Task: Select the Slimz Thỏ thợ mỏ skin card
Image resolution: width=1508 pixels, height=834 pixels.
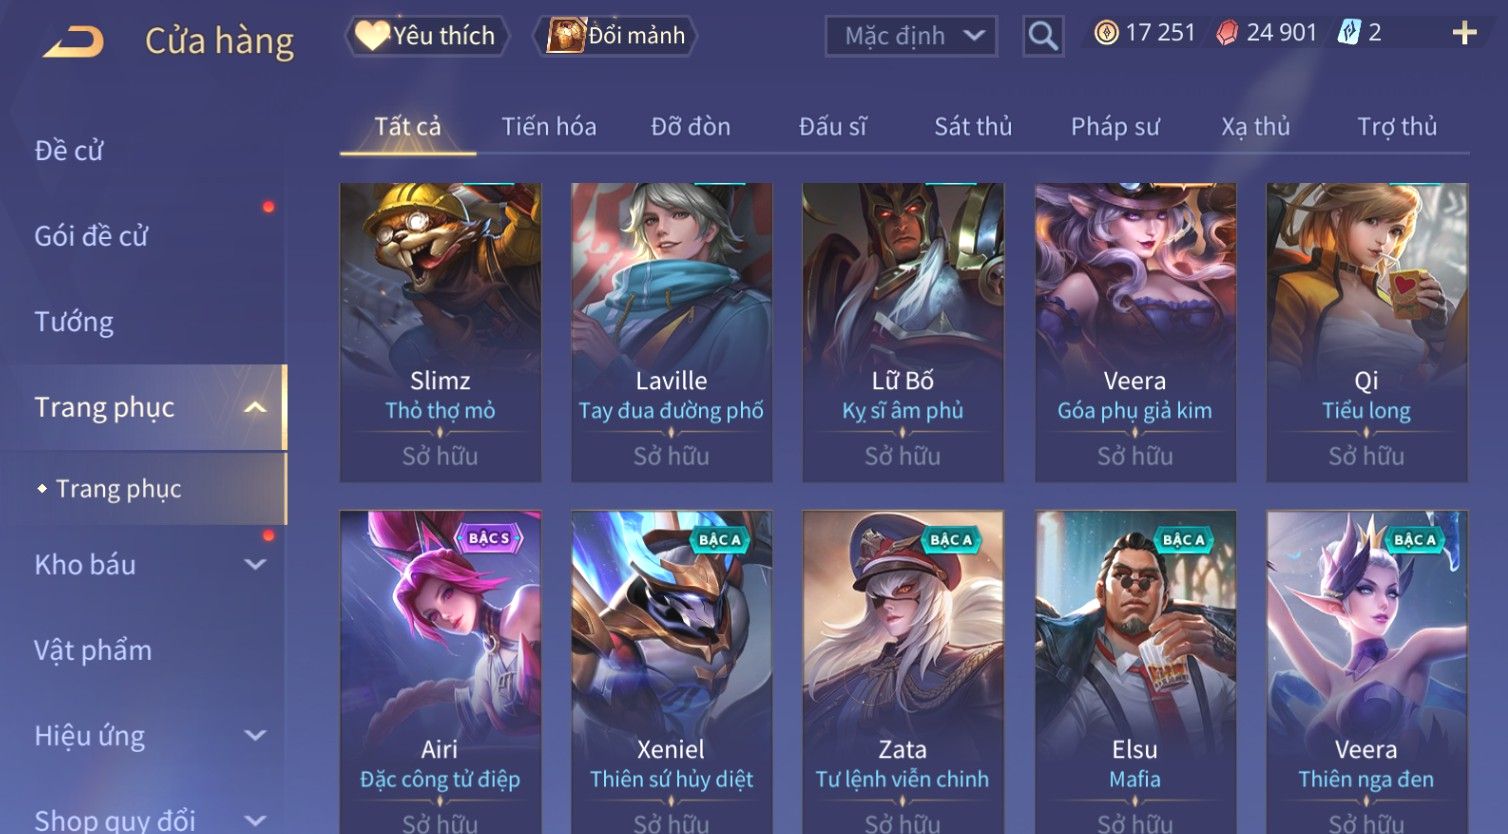Action: pyautogui.click(x=440, y=332)
